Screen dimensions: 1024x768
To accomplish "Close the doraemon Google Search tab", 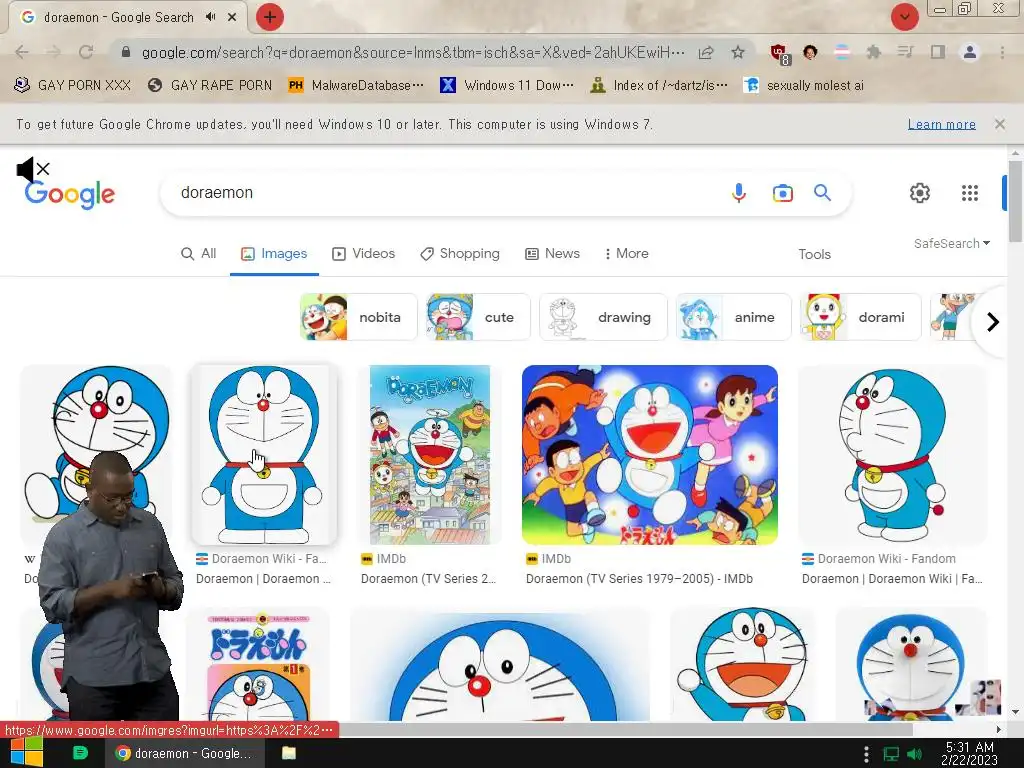I will (232, 18).
